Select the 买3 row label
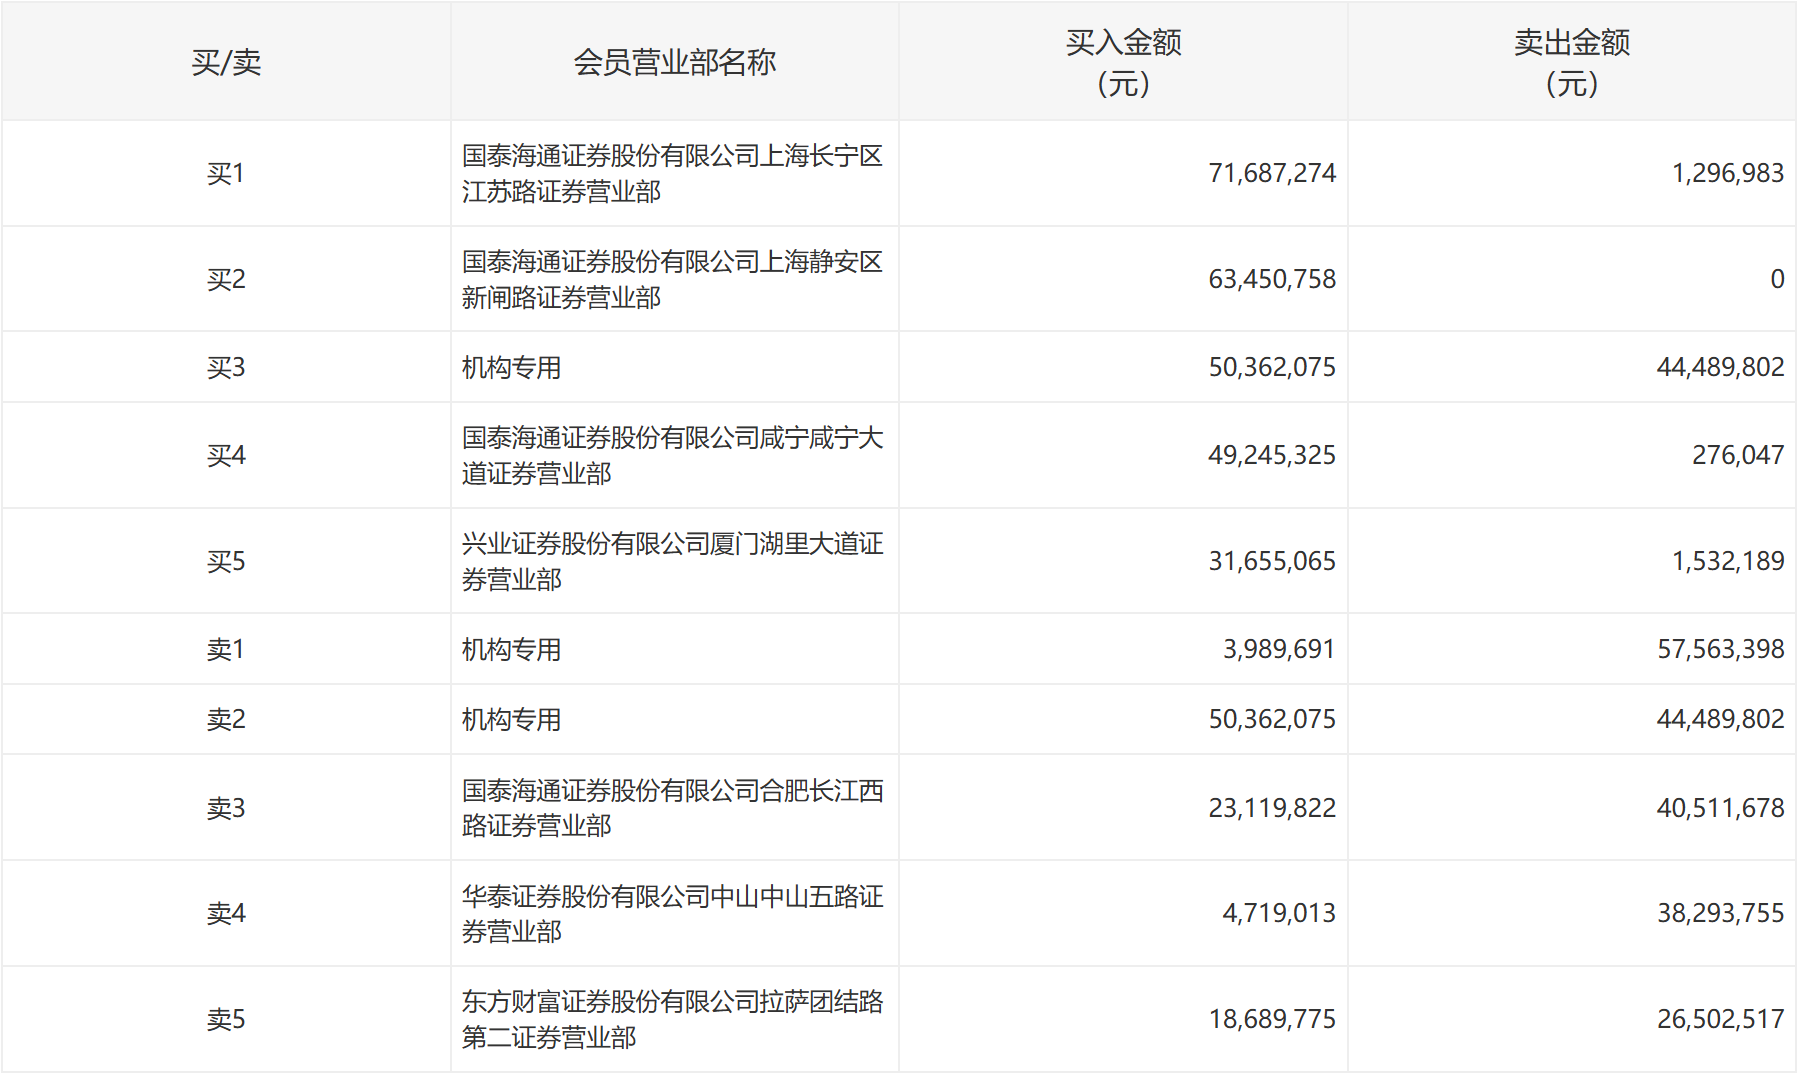This screenshot has width=1800, height=1073. pyautogui.click(x=226, y=367)
